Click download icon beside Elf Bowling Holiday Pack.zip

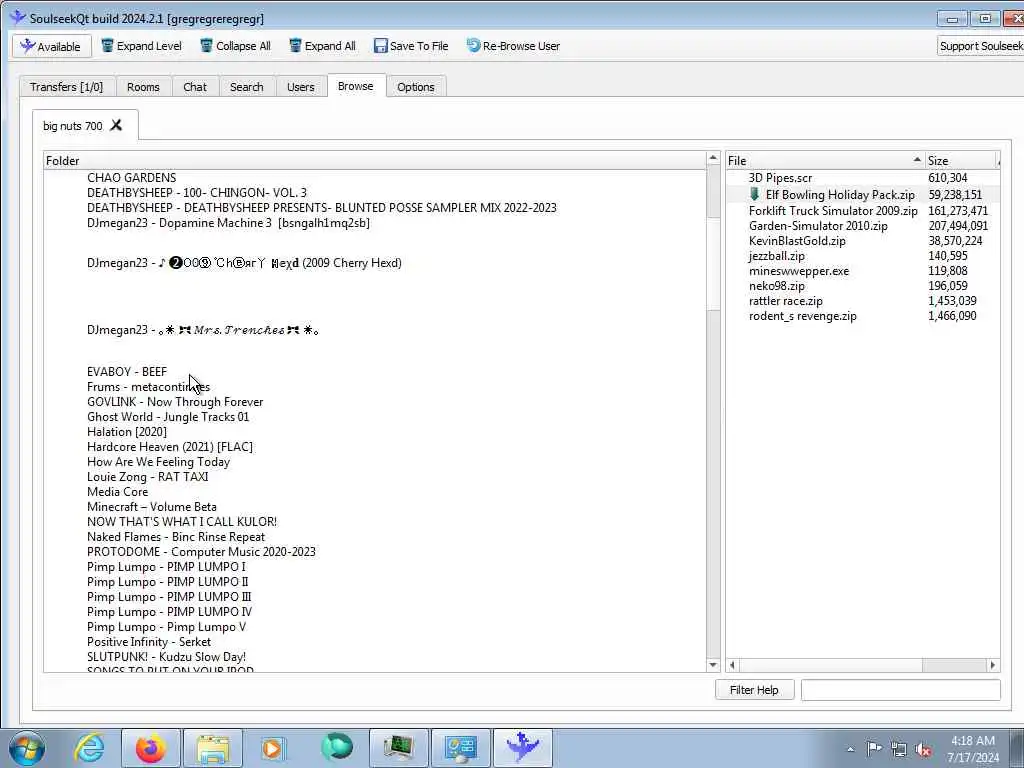(754, 194)
